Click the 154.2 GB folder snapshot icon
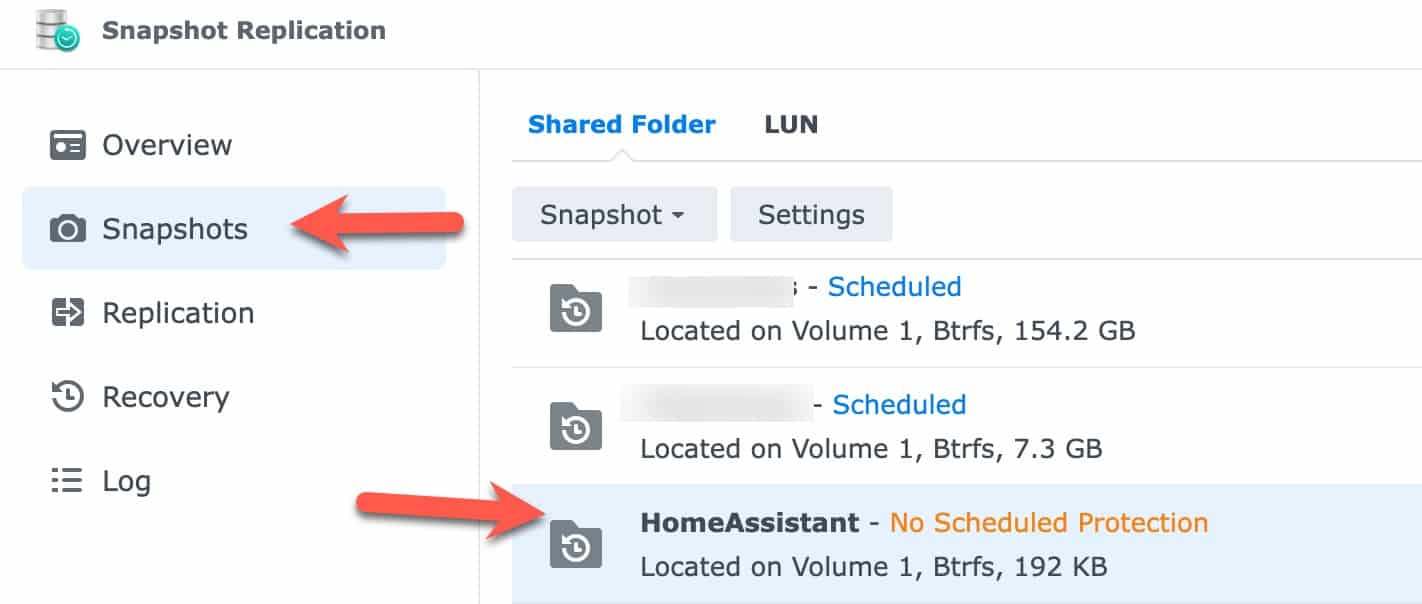The width and height of the screenshot is (1422, 604). pos(576,308)
